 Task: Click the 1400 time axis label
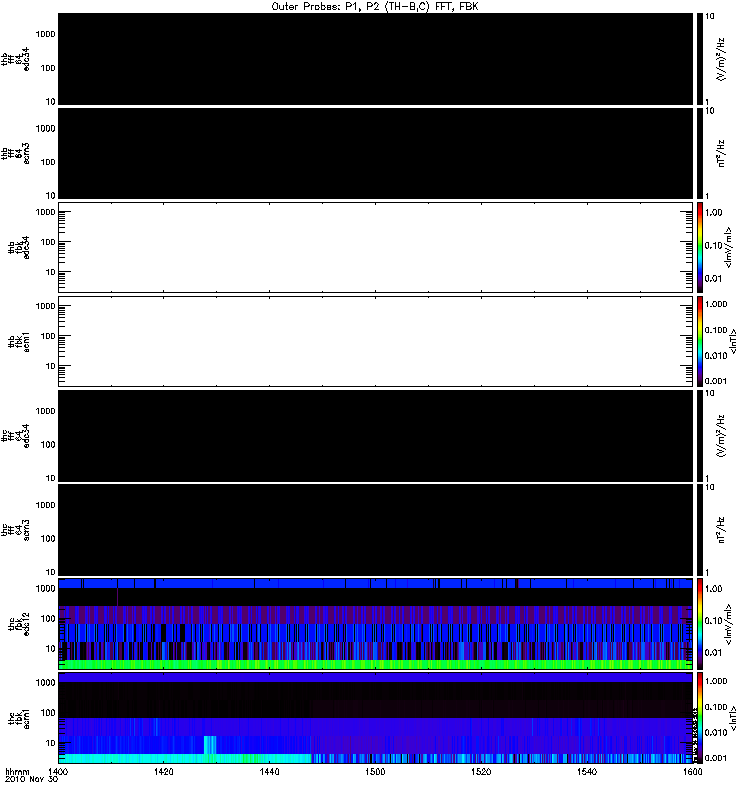58,771
